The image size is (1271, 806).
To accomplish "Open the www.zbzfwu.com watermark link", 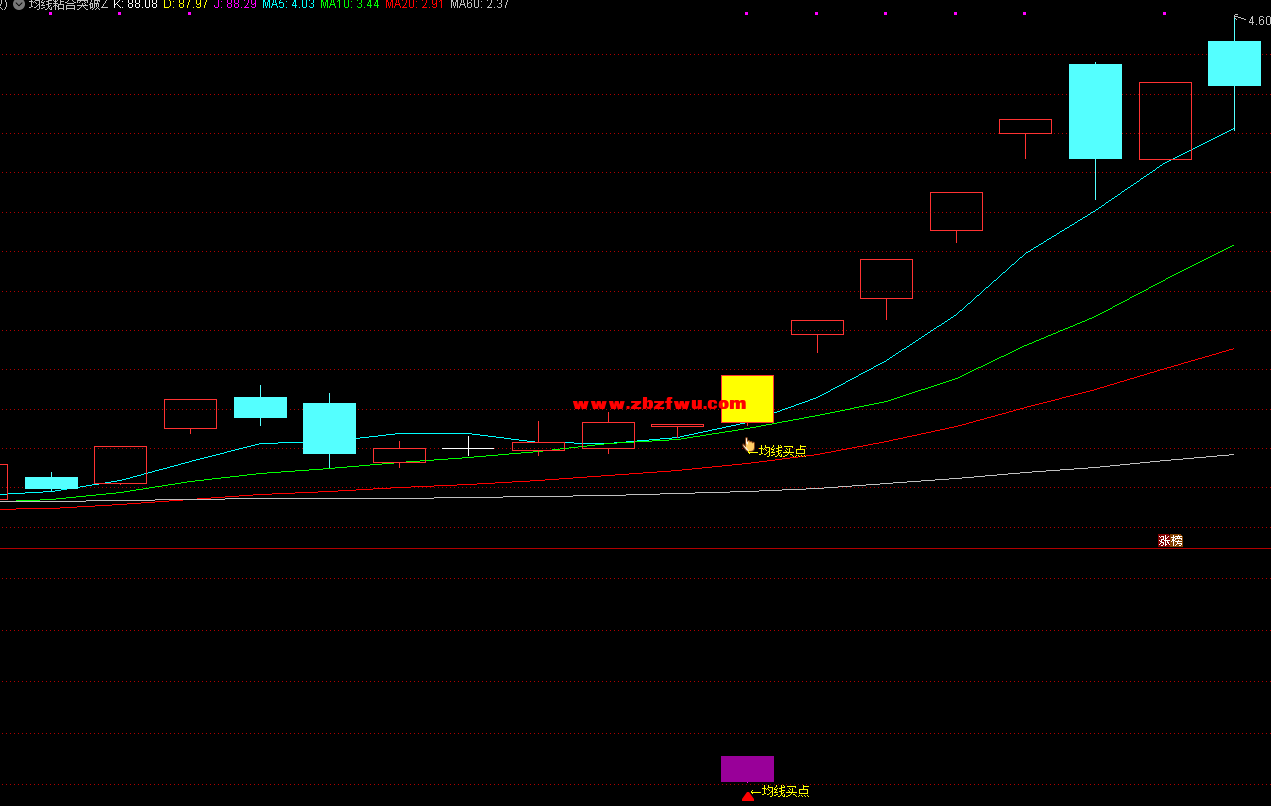I will tap(659, 404).
